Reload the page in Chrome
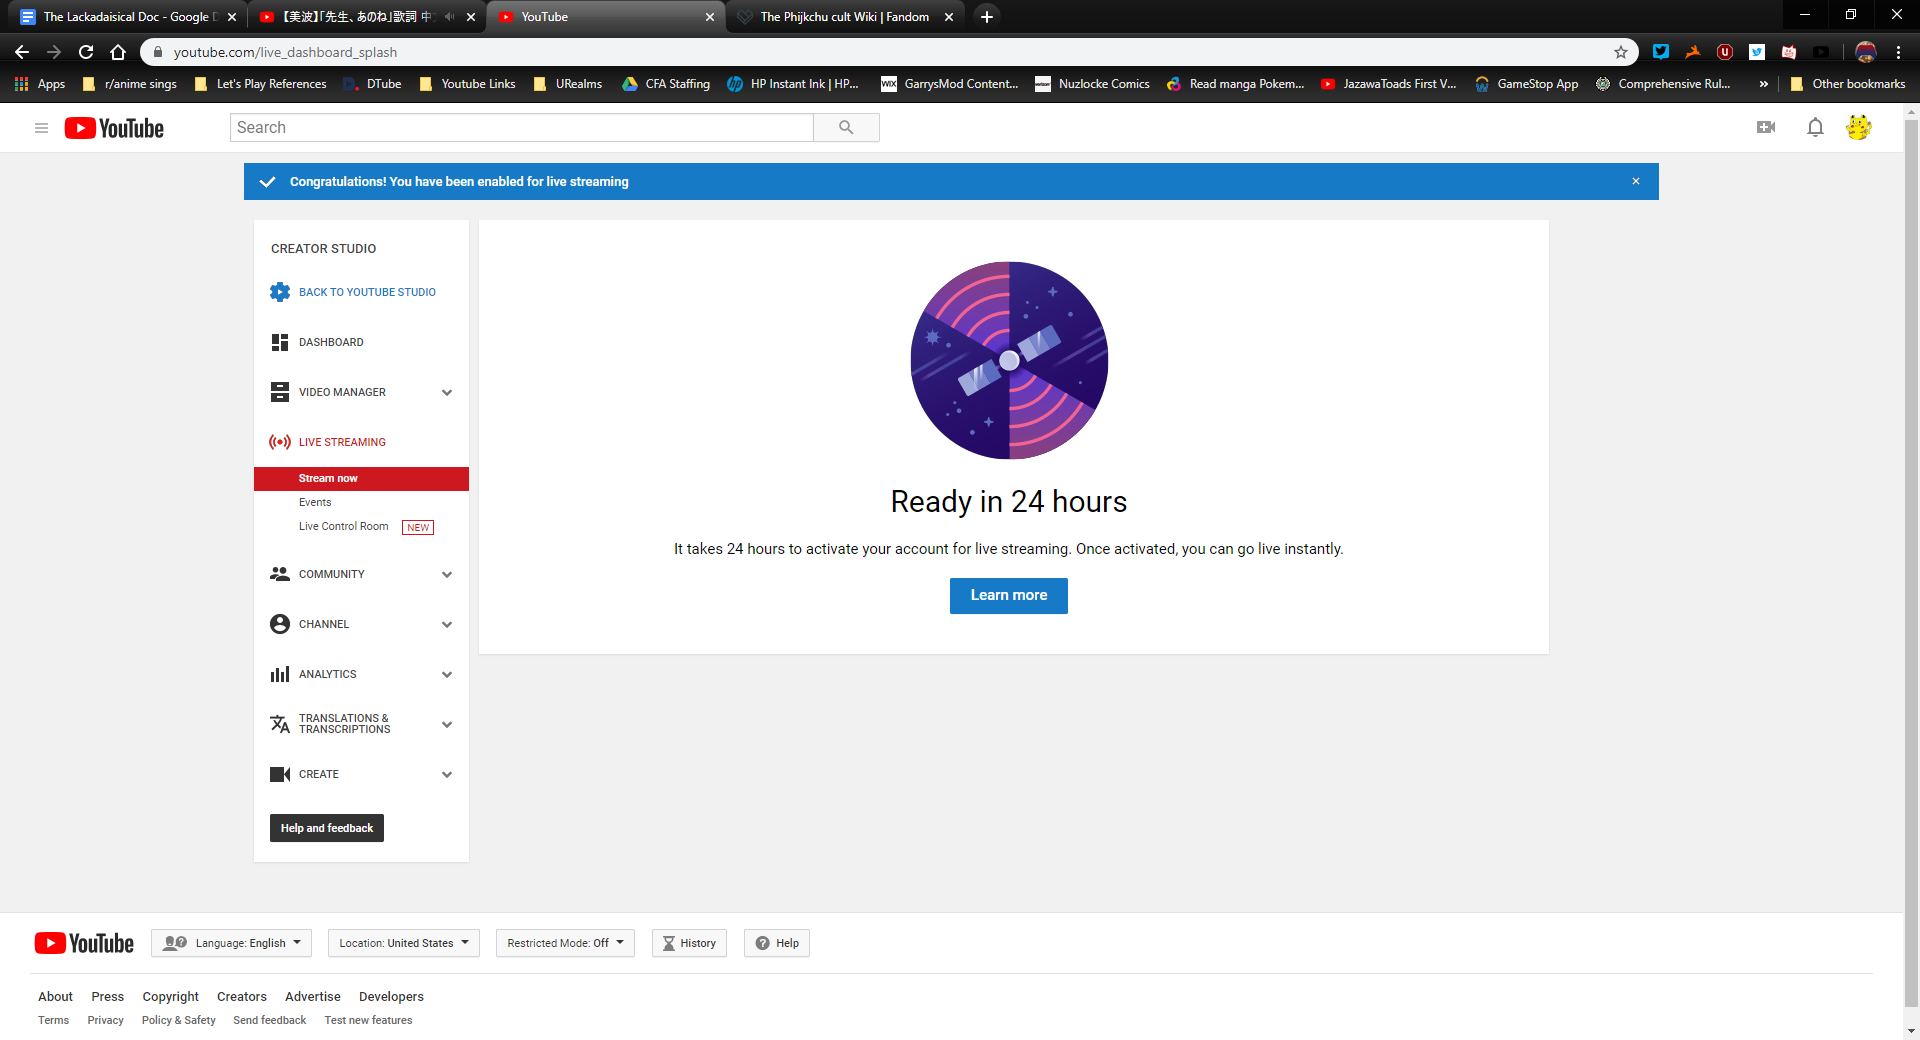This screenshot has height=1040, width=1920. [86, 52]
